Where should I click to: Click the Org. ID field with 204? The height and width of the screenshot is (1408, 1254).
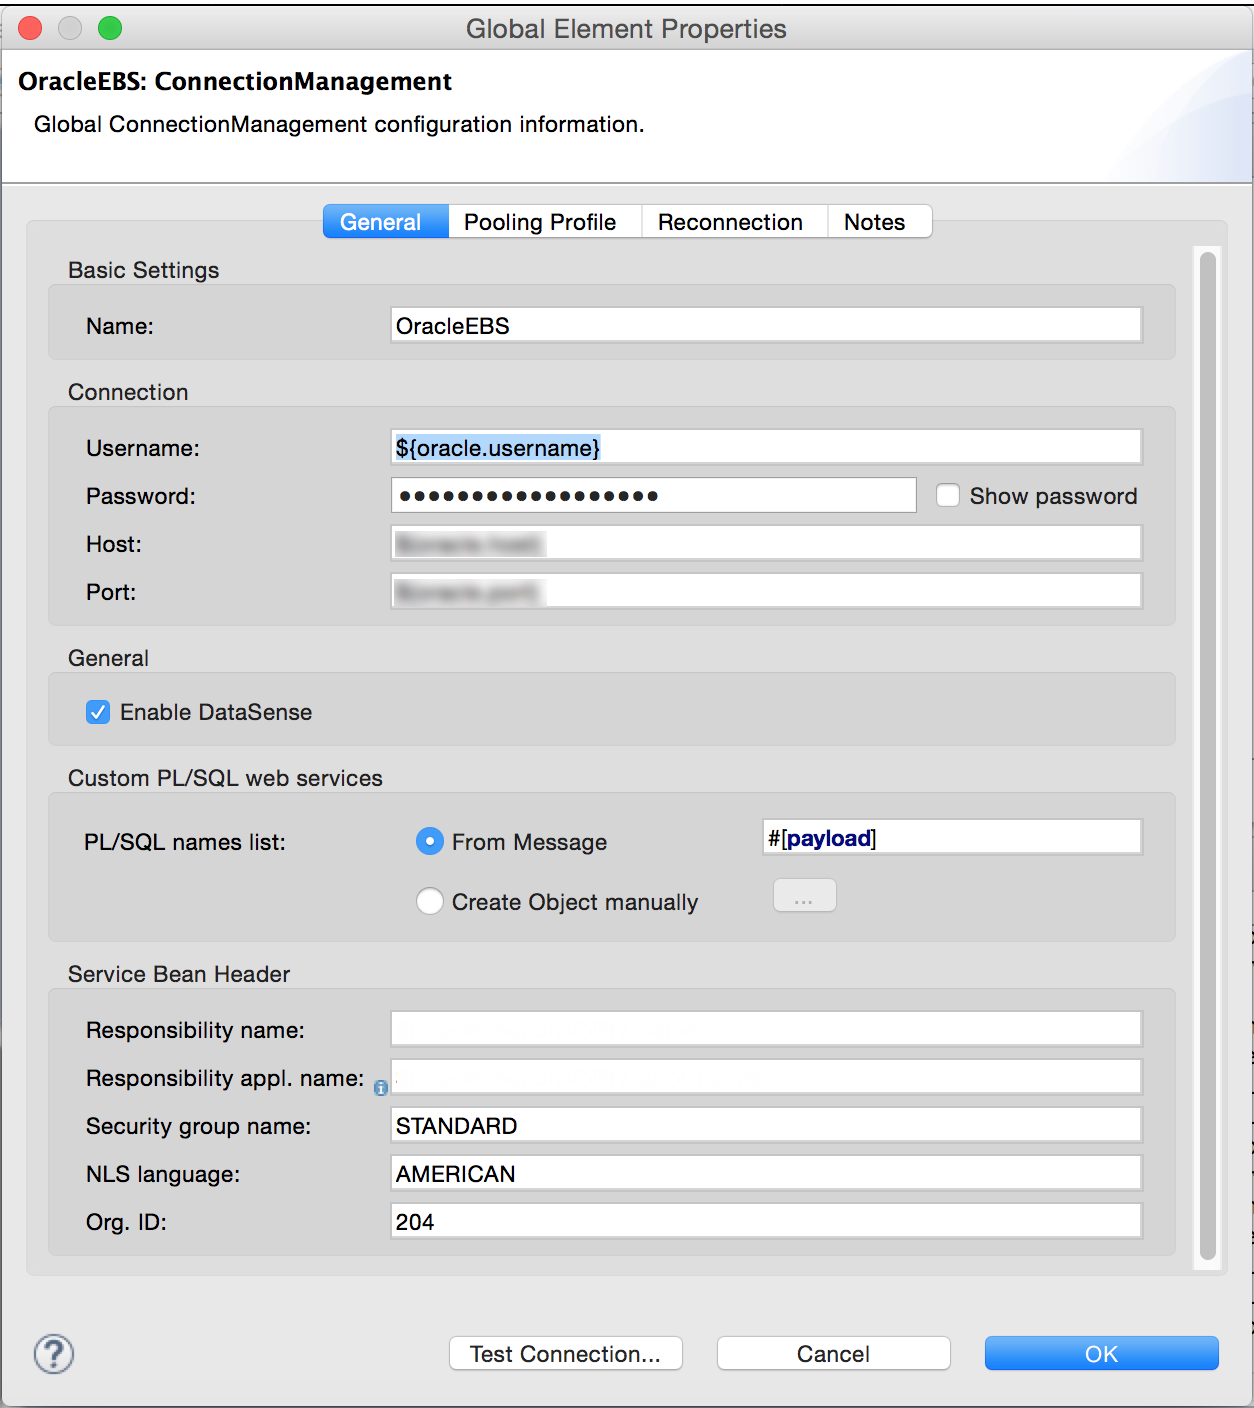point(765,1222)
